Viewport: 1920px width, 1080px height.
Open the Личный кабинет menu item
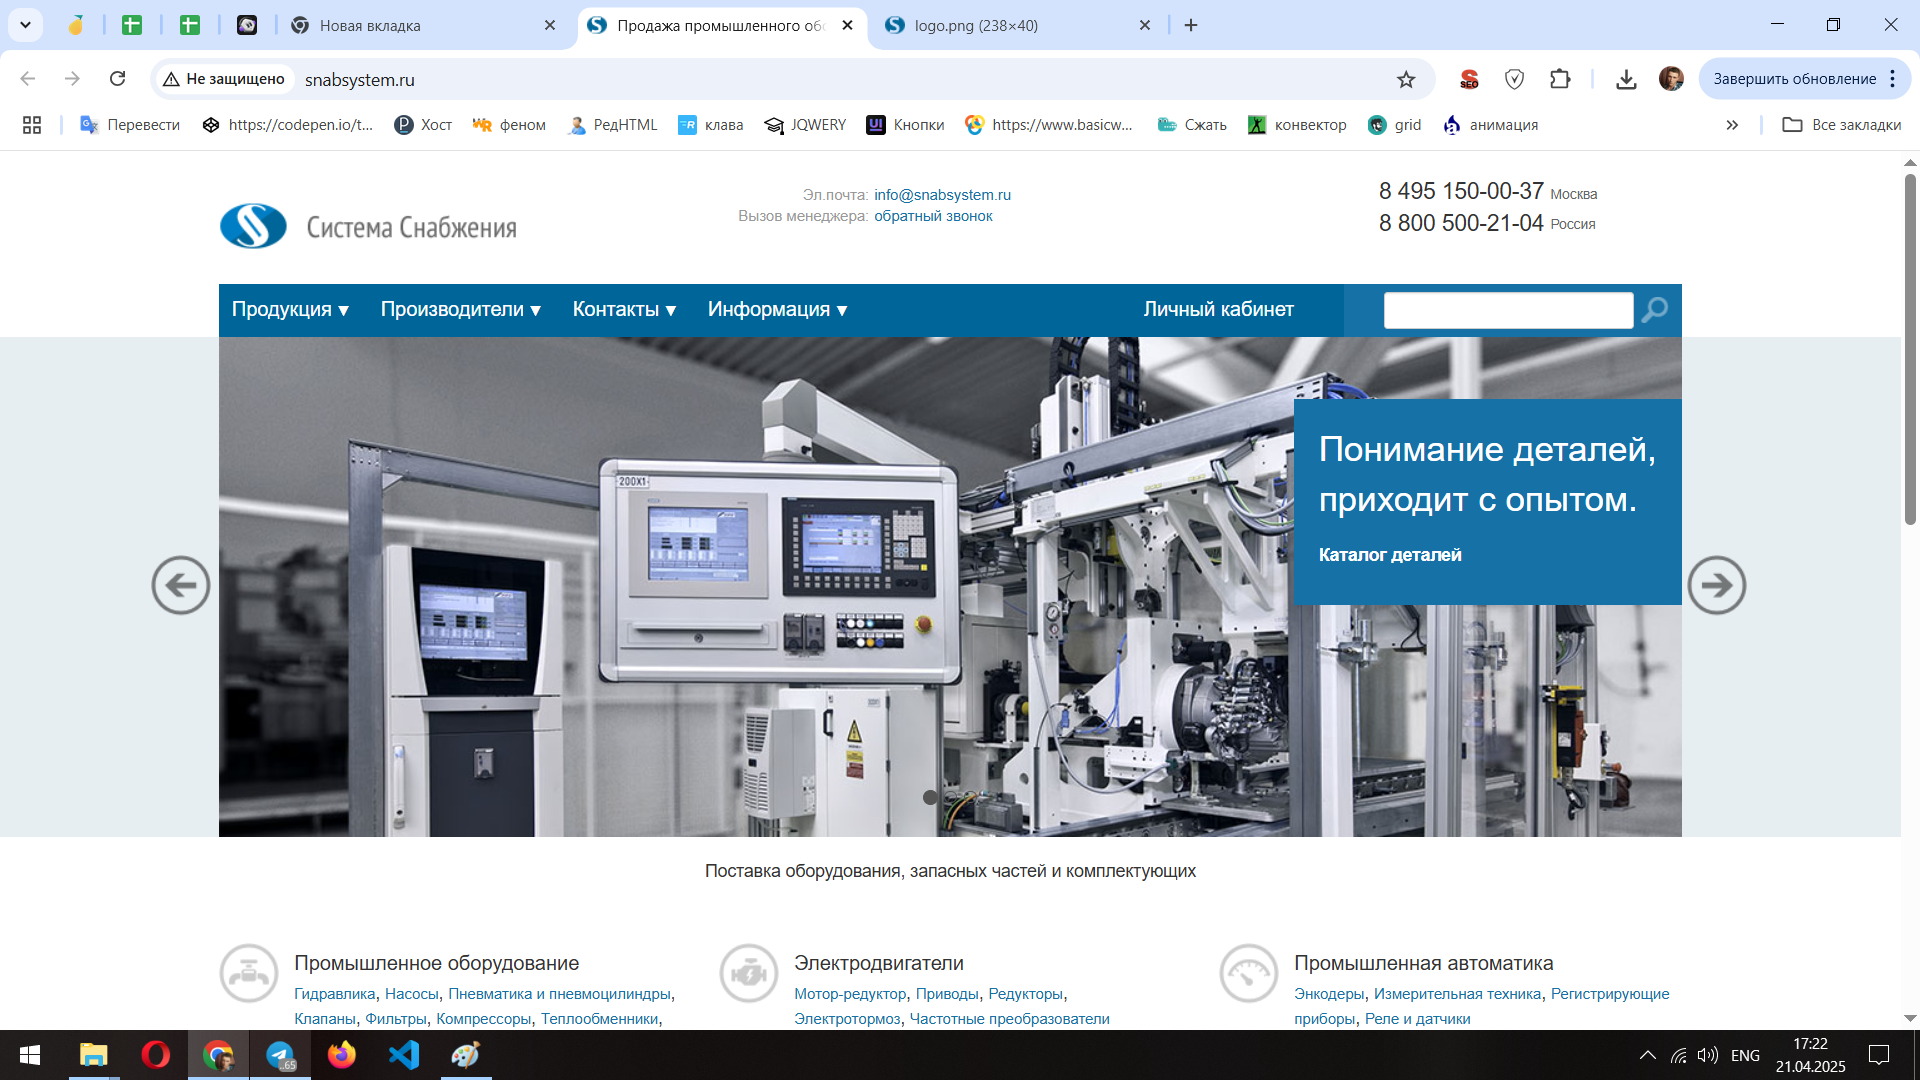[x=1218, y=310]
